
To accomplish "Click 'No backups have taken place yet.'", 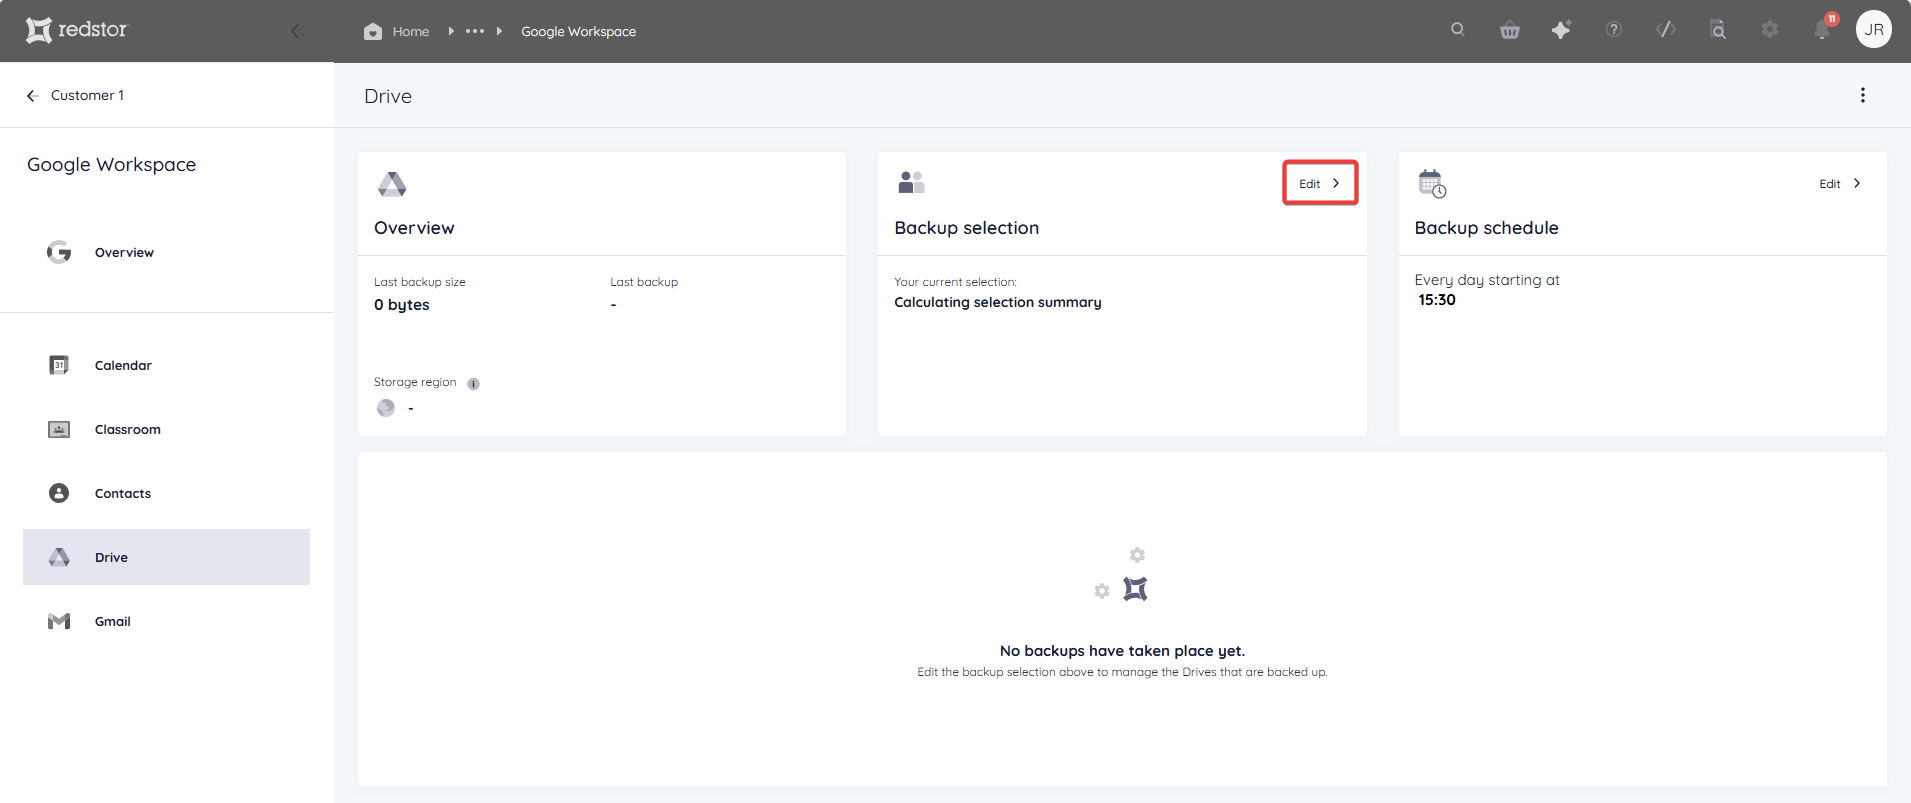I will pos(1122,651).
